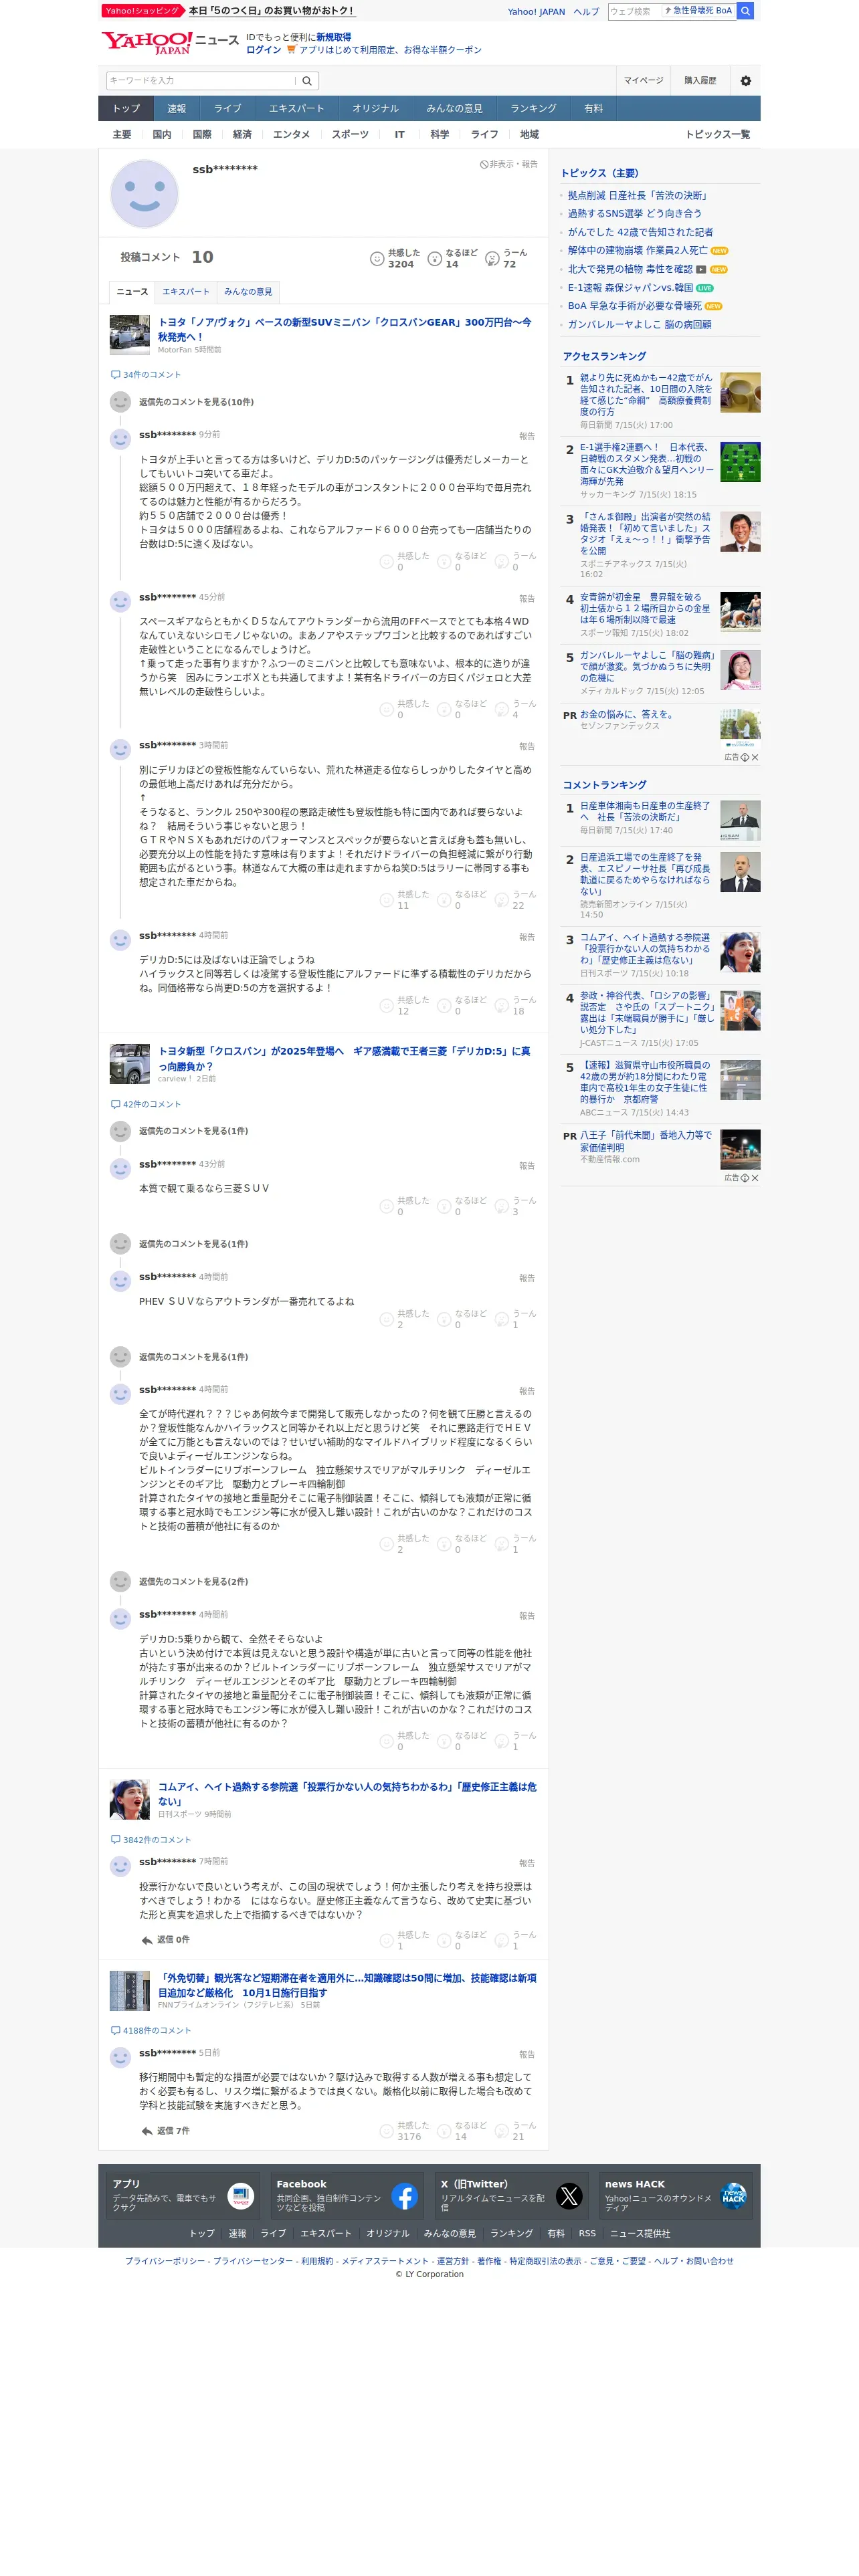Open the ヘルプ link in the top bar
This screenshot has width=859, height=2576.
(586, 12)
